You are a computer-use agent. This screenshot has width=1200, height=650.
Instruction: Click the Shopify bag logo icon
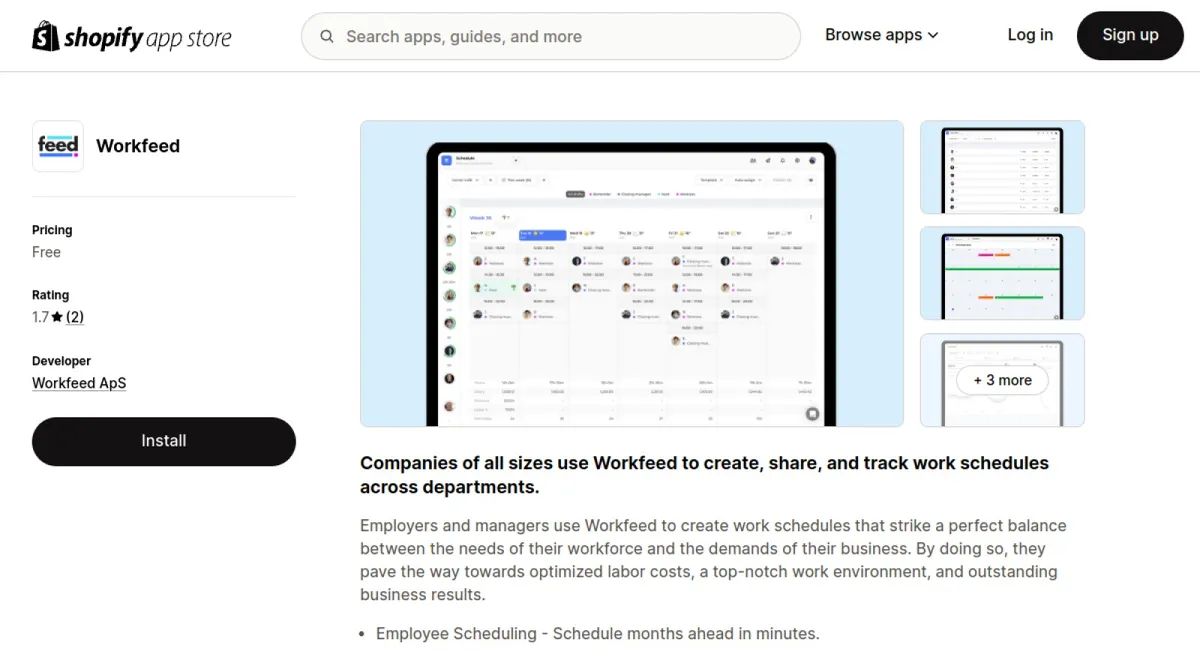(x=46, y=36)
